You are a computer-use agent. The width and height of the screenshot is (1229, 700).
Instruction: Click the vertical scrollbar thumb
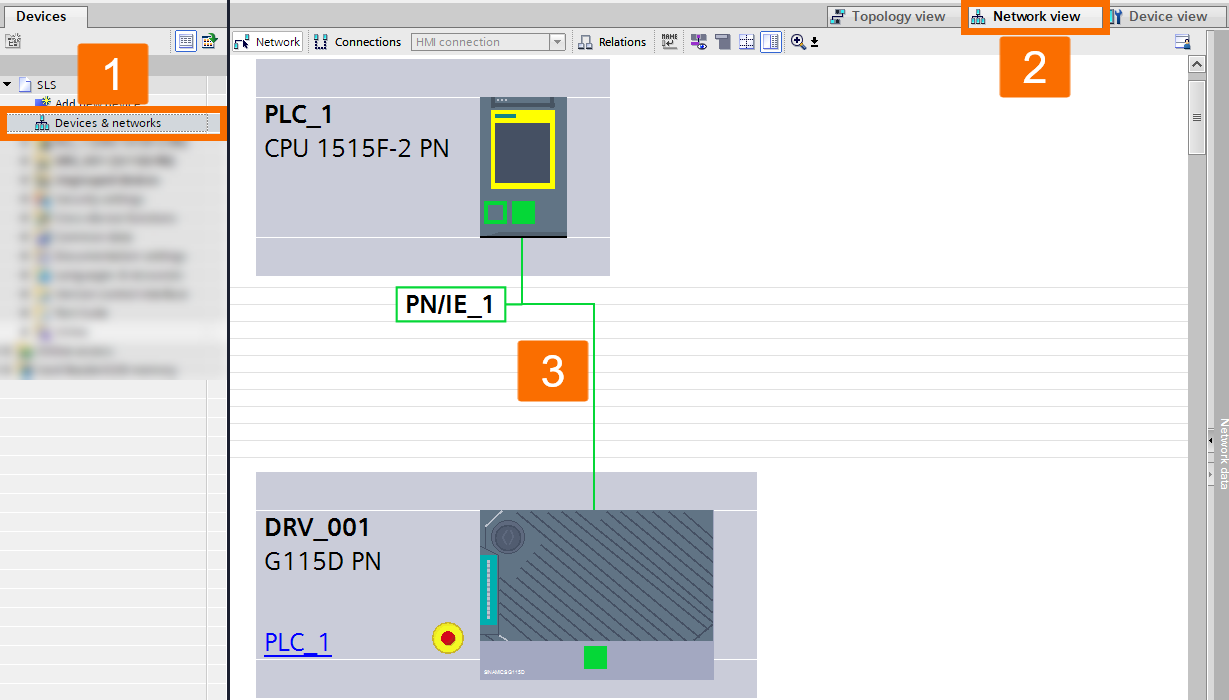(x=1197, y=117)
